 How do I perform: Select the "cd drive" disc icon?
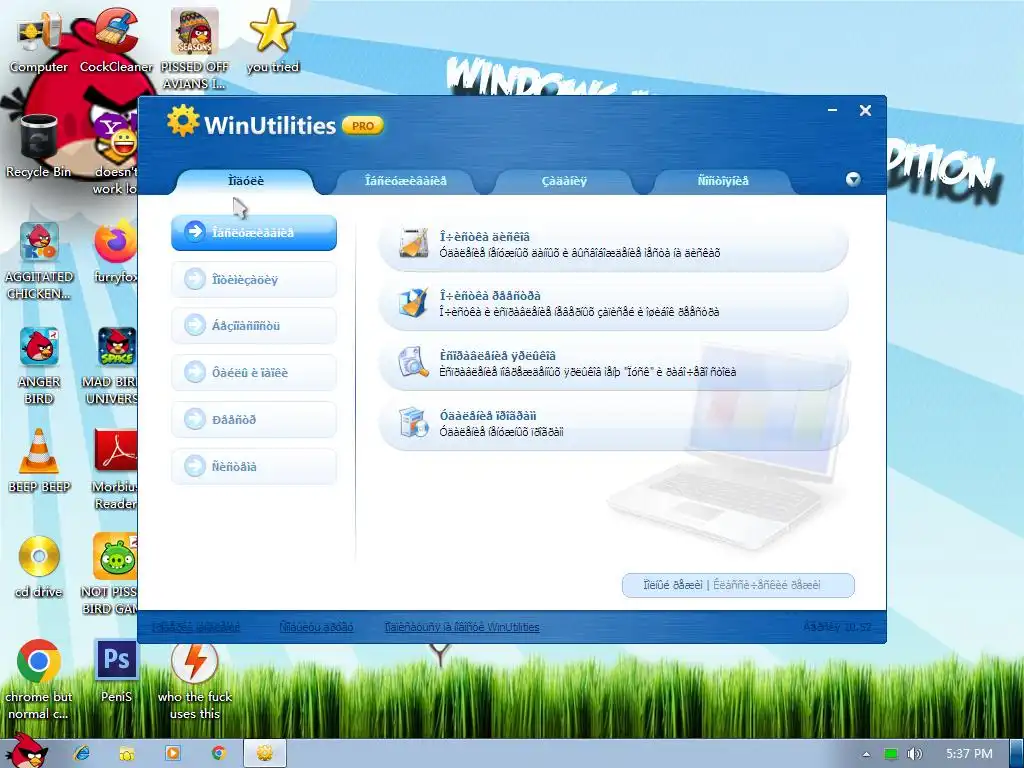tap(39, 567)
